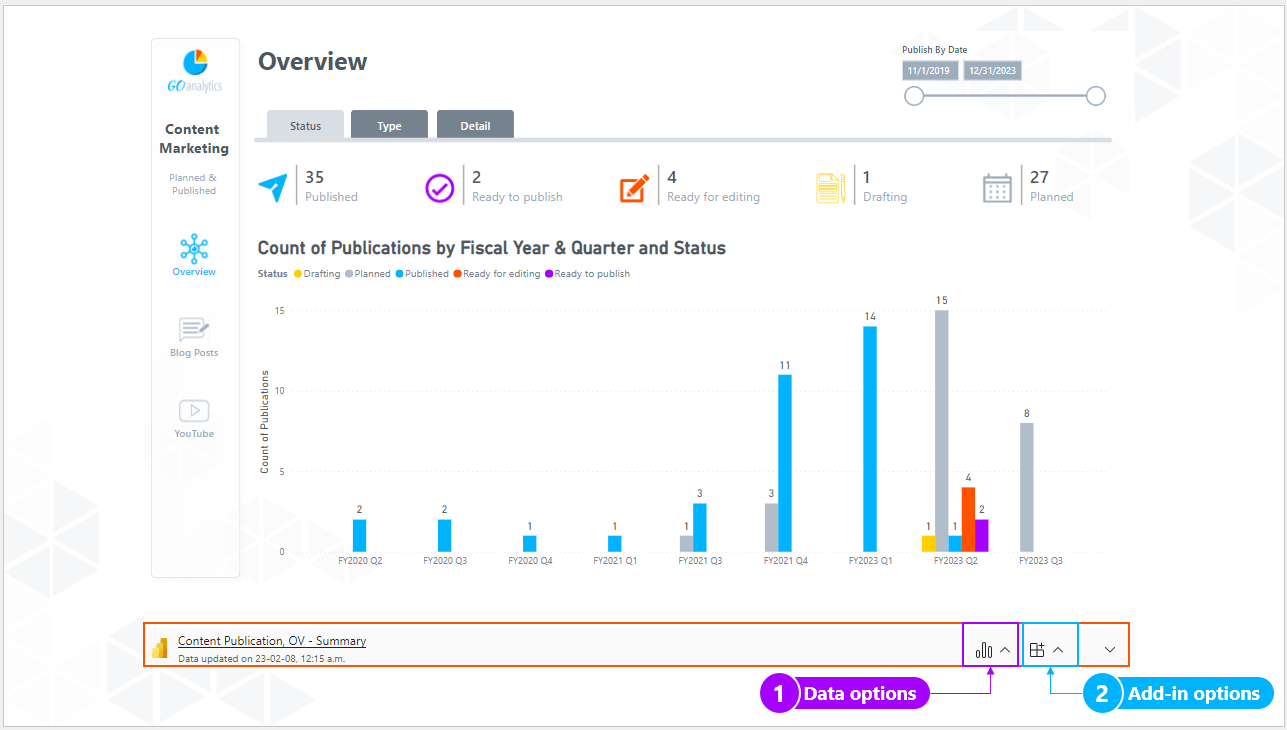Screen dimensions: 1287x730
Task: Click the Published paper-plane icon
Action: tap(272, 187)
